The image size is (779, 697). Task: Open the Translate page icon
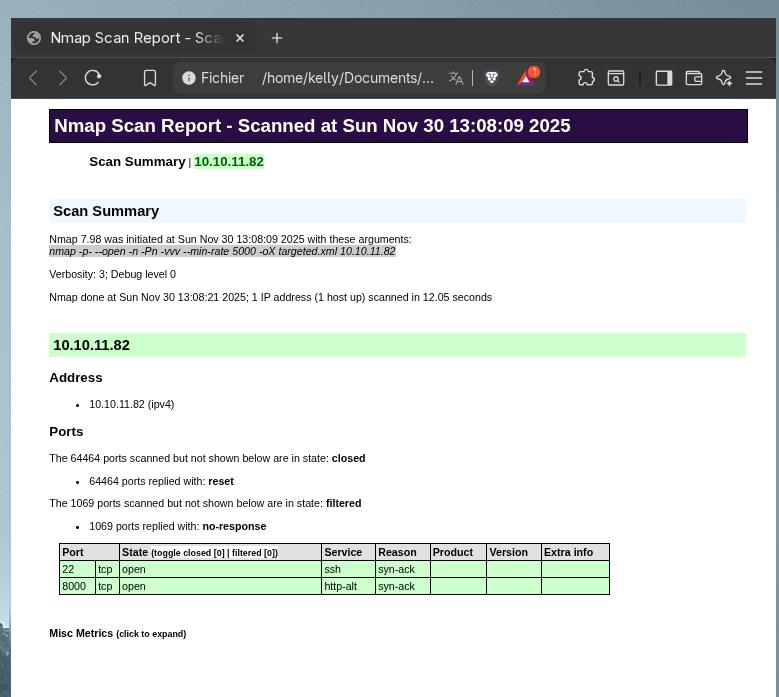pyautogui.click(x=456, y=78)
